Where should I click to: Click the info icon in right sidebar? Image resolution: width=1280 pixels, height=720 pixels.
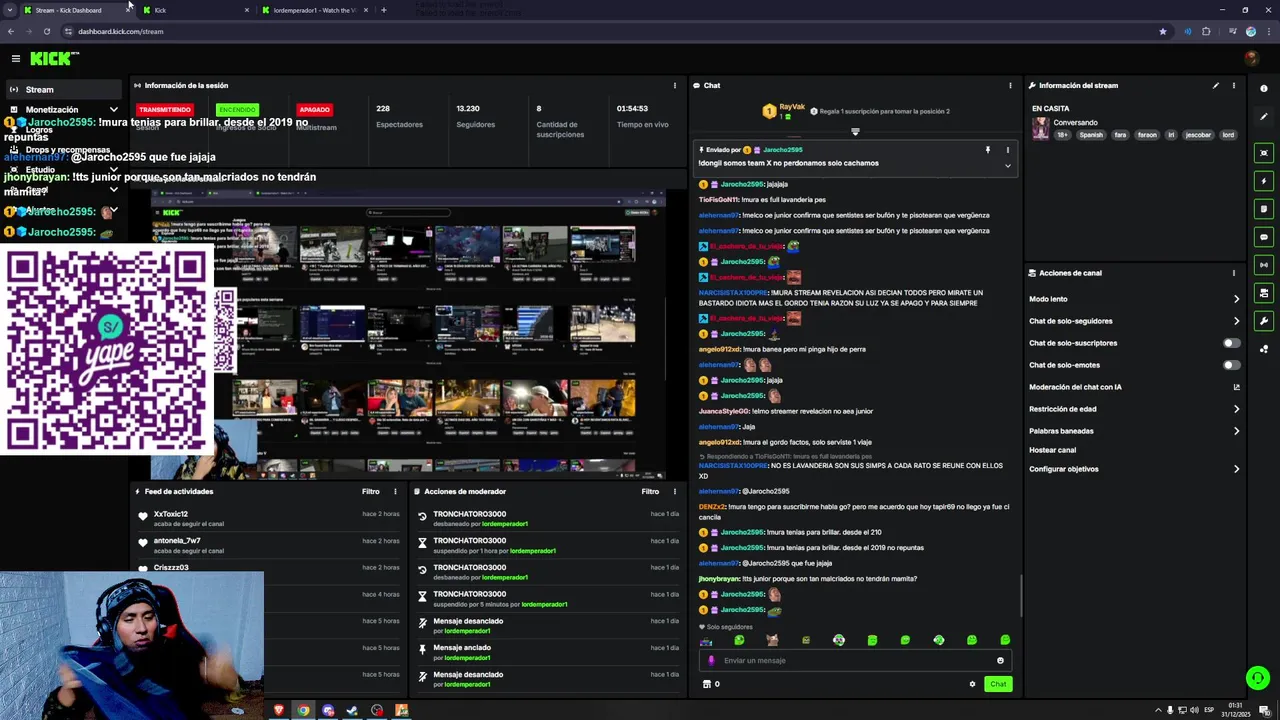(x=1264, y=89)
